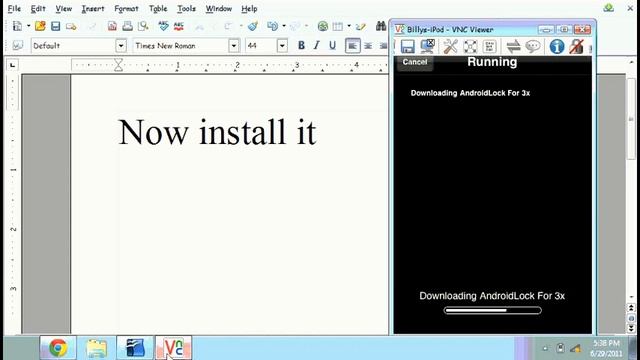Click the Save connection icon in VNC Viewer
Screen dimensions: 640x360
[407, 46]
